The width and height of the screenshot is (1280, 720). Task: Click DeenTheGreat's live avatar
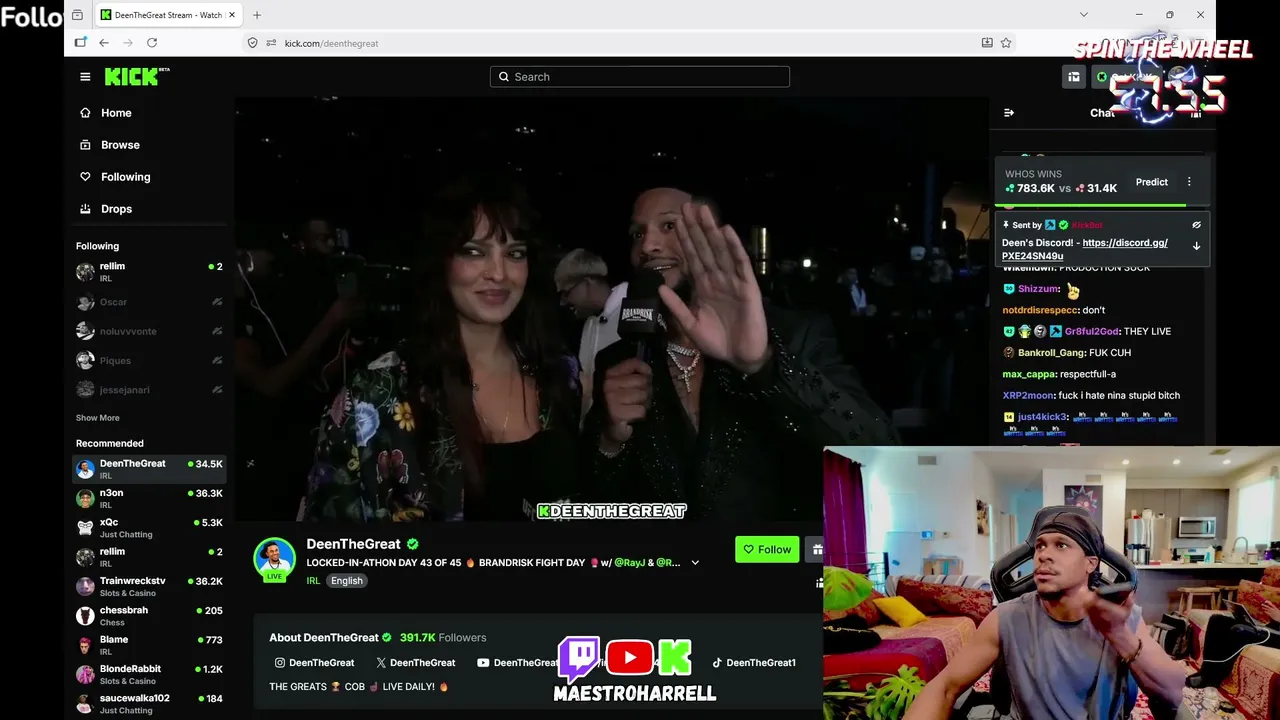274,559
